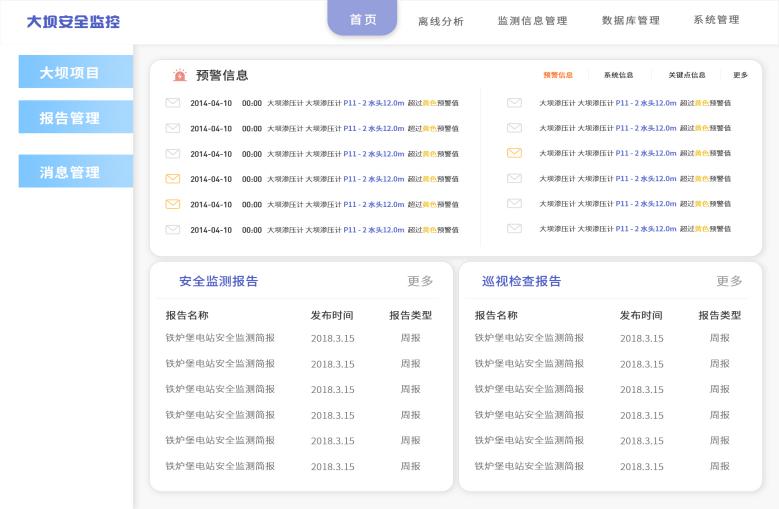
Task: Select the 数据库管理 tab
Action: 631,20
